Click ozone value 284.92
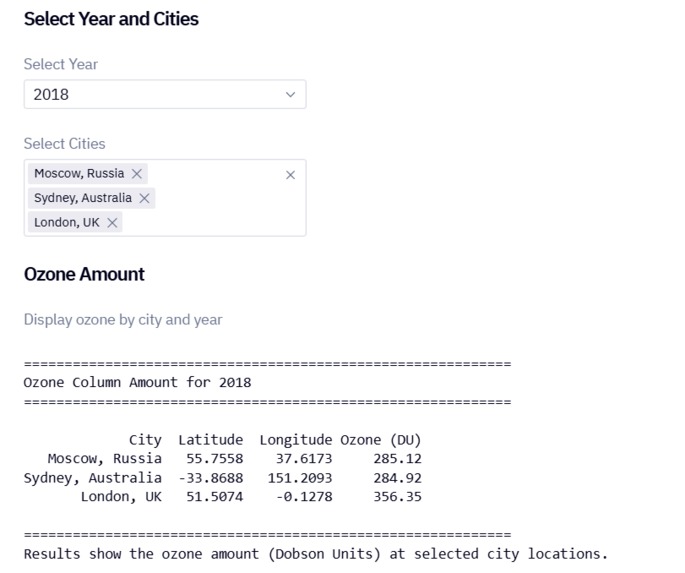This screenshot has height=573, width=685. (x=397, y=478)
